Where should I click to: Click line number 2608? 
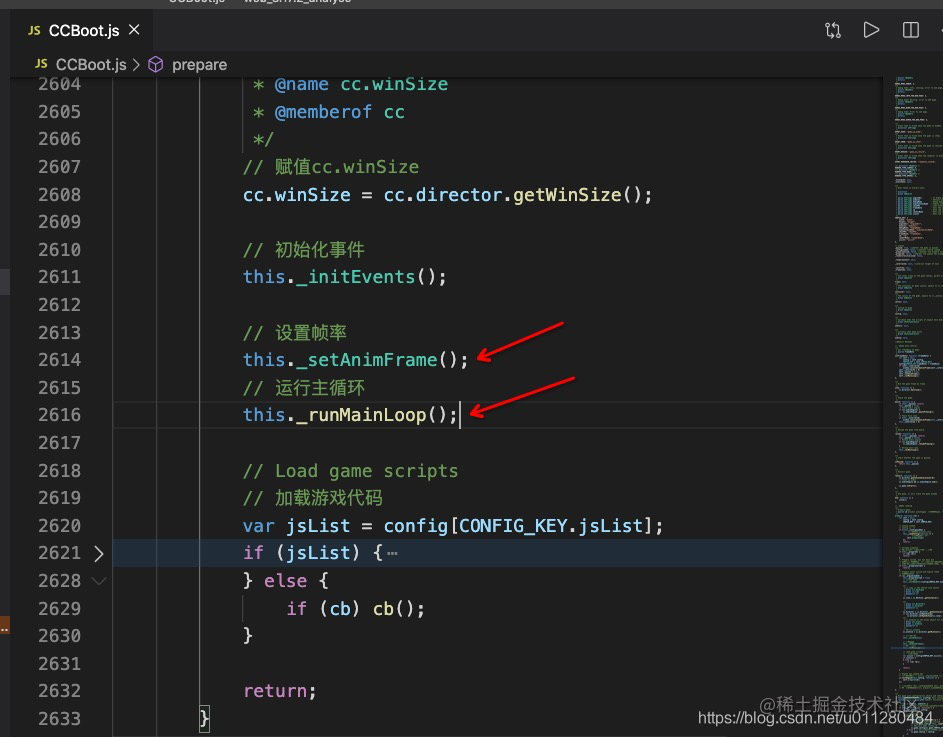(x=60, y=195)
